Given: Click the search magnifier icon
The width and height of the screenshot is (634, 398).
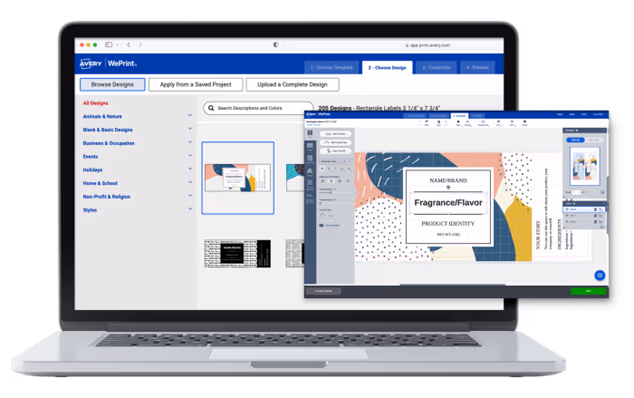Looking at the screenshot, I should coord(211,108).
